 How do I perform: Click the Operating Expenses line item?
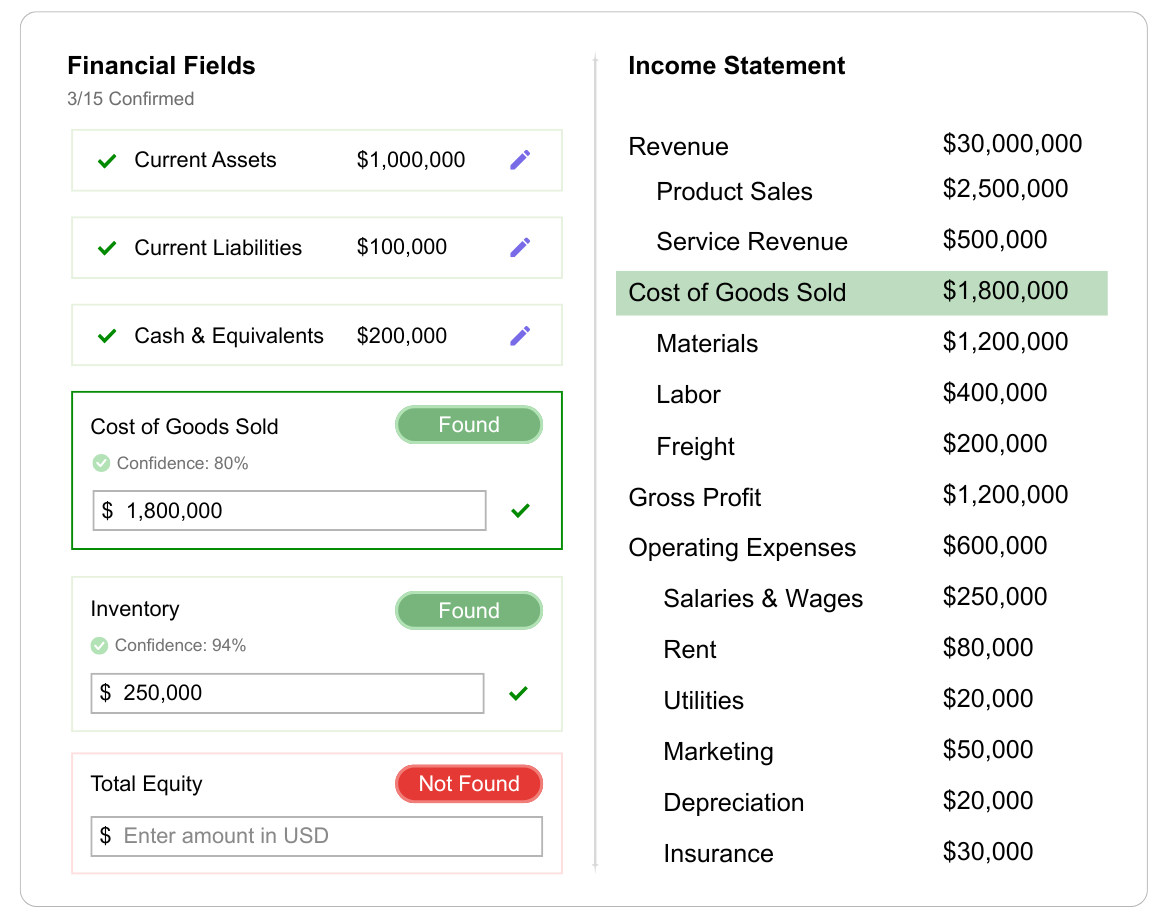click(x=742, y=548)
